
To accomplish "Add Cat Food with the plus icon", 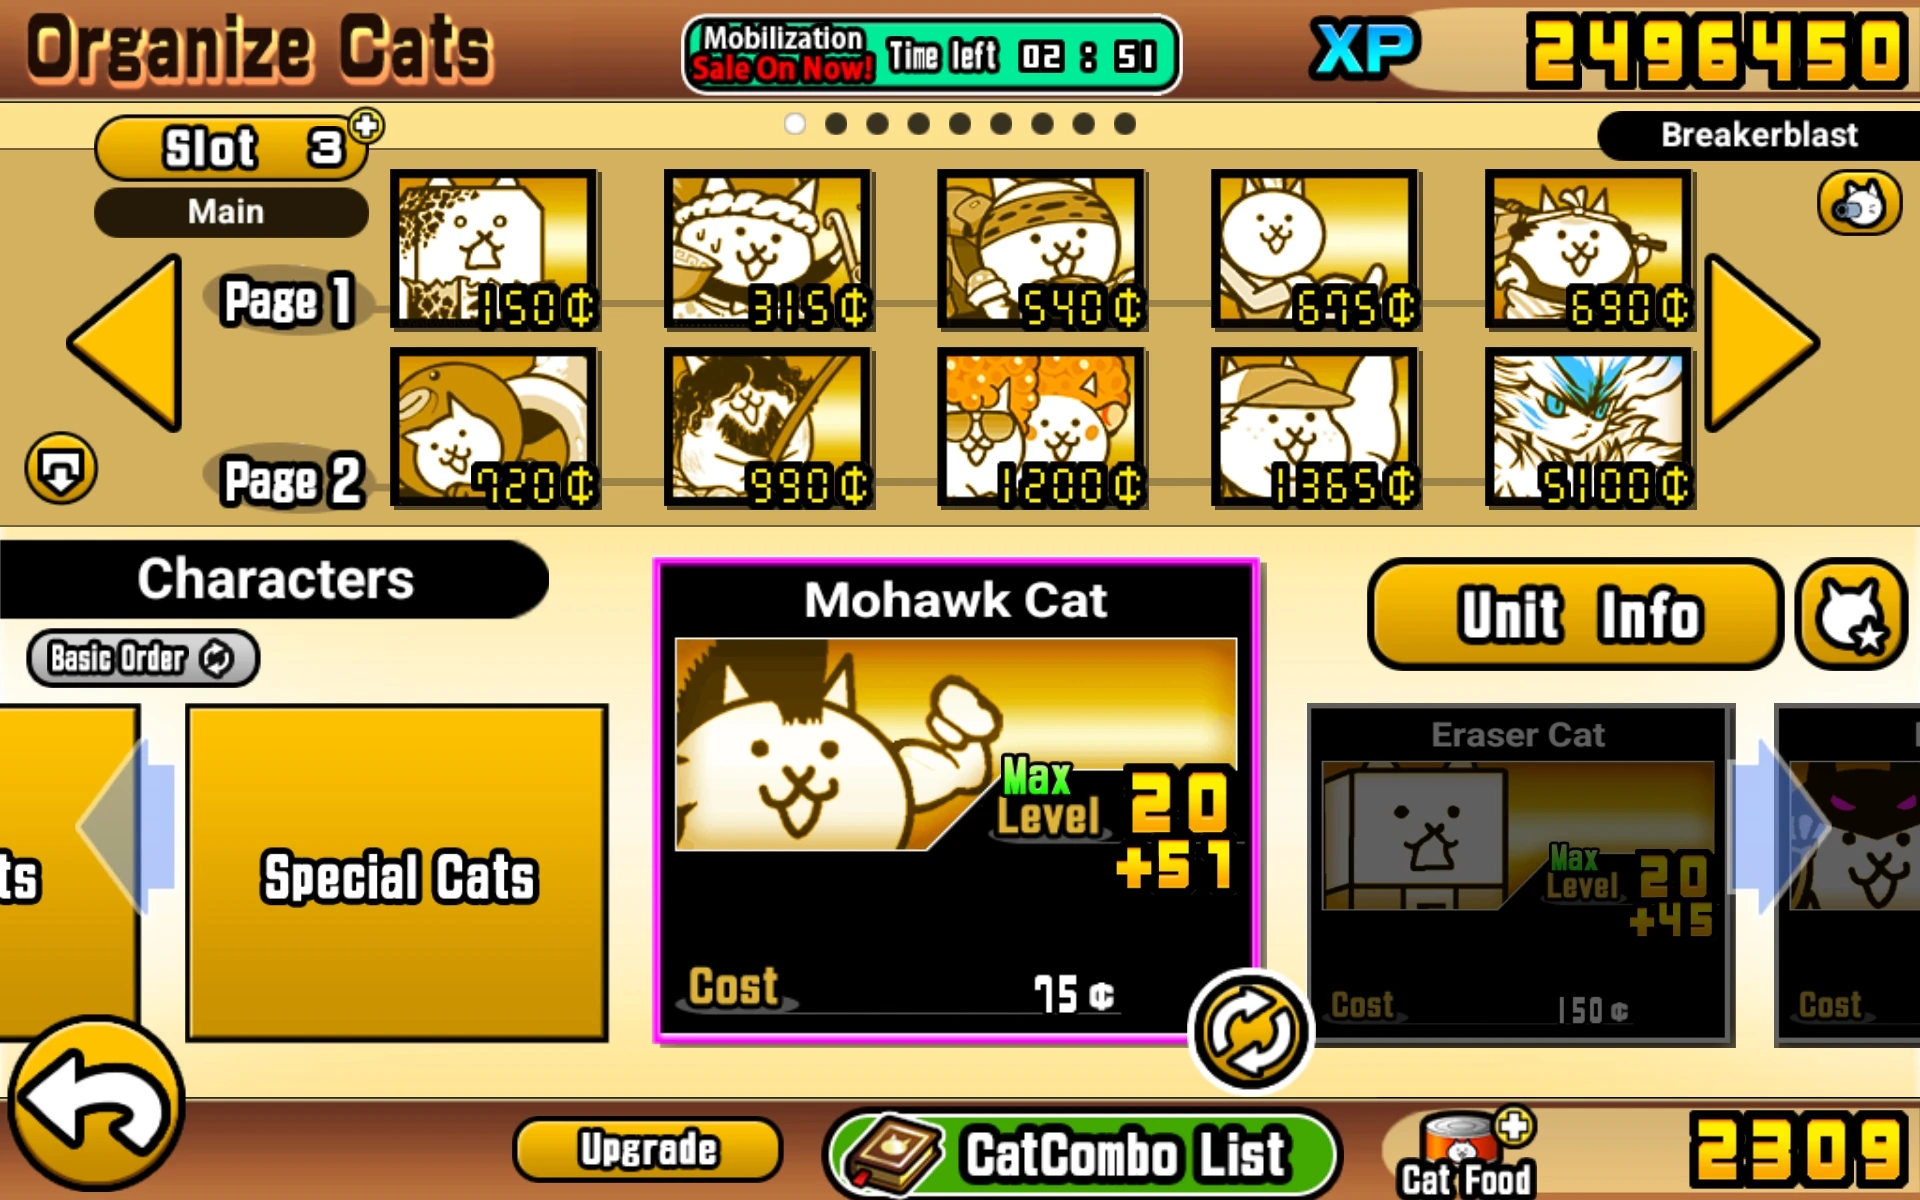I will click(x=1514, y=1126).
